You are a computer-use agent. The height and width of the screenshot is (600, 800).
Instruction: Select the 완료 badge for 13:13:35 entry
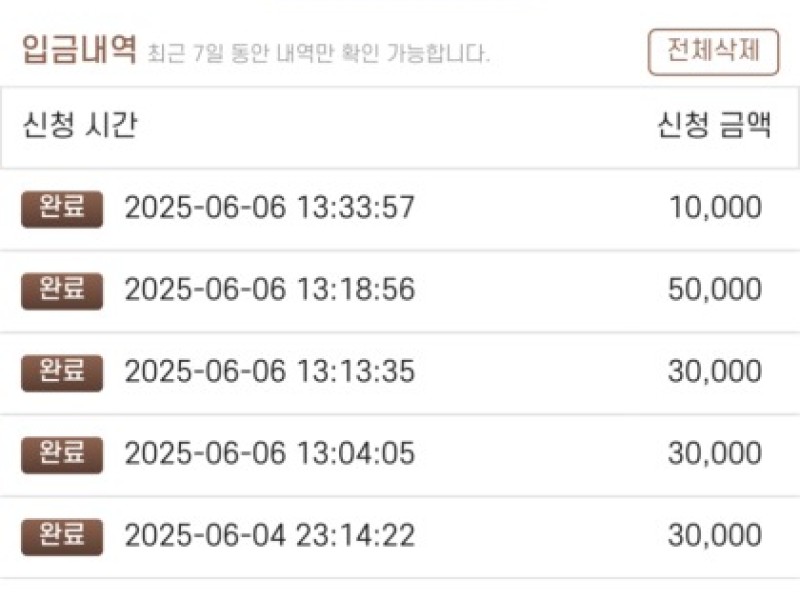click(x=62, y=372)
